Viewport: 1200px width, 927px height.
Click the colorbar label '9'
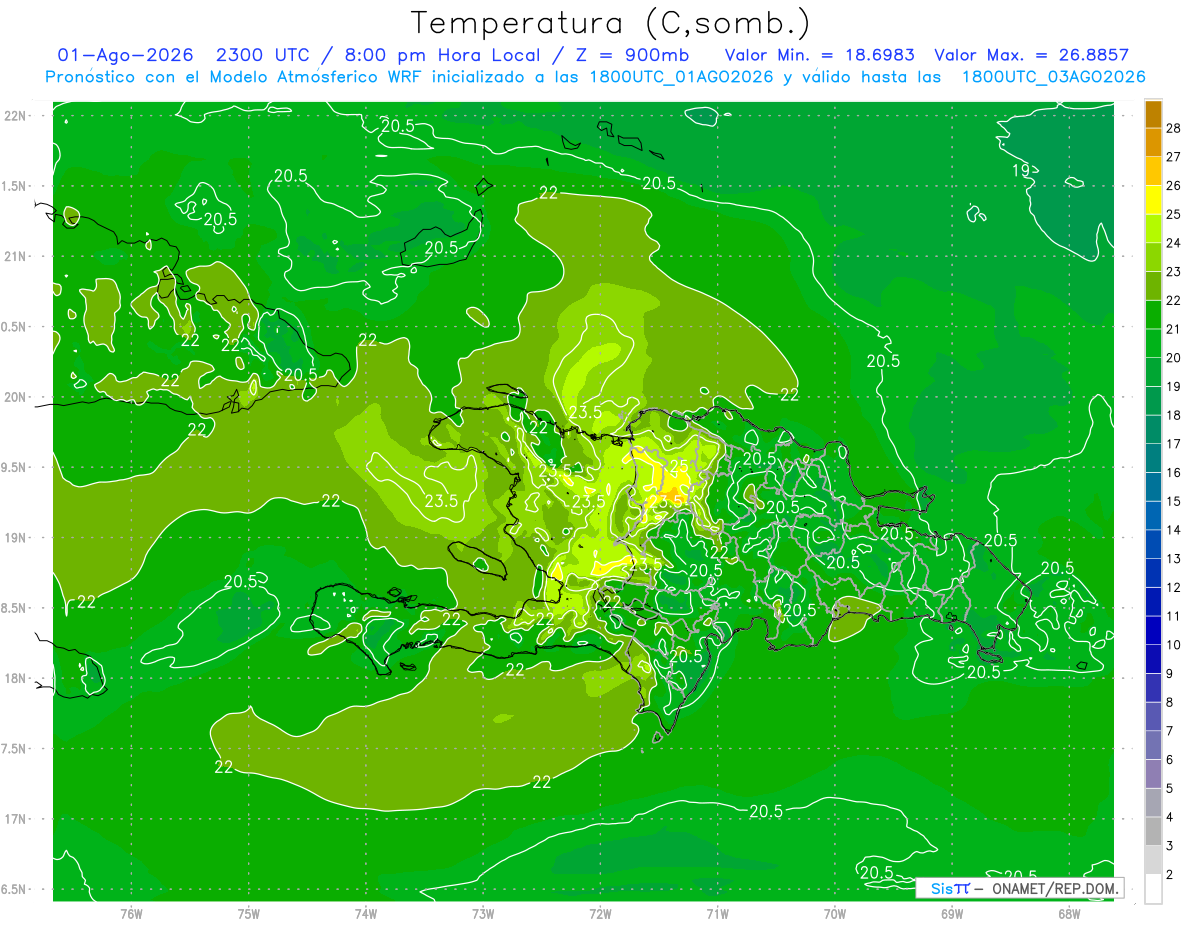[x=1170, y=674]
